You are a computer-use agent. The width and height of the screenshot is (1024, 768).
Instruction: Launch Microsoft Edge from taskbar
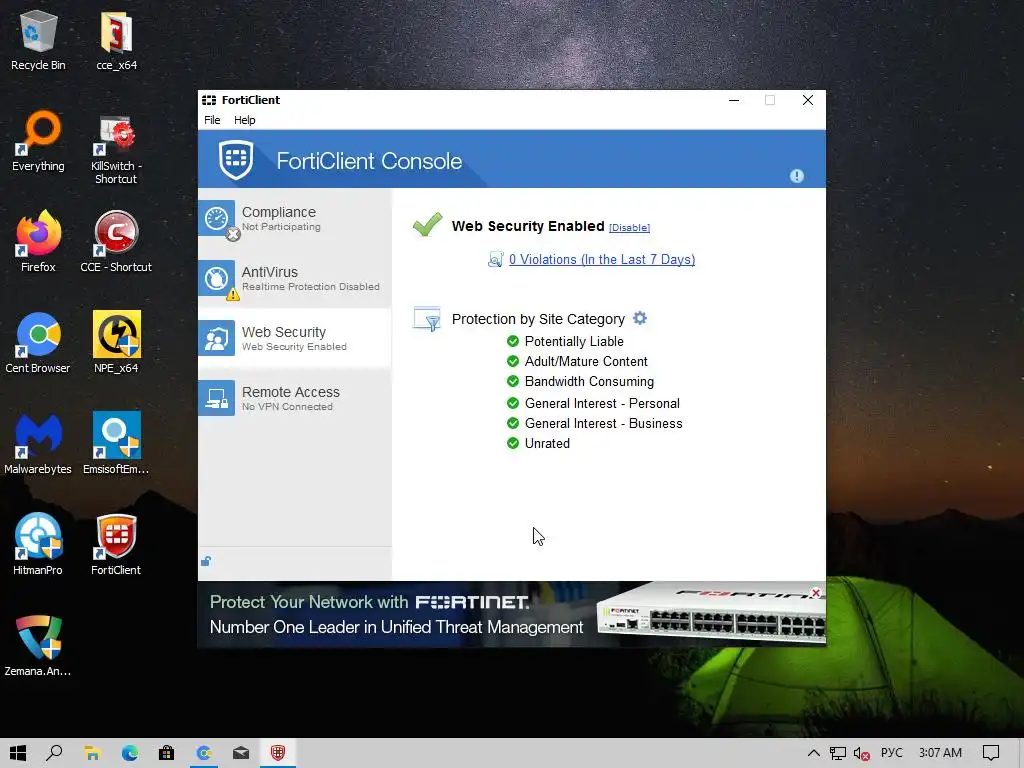129,753
